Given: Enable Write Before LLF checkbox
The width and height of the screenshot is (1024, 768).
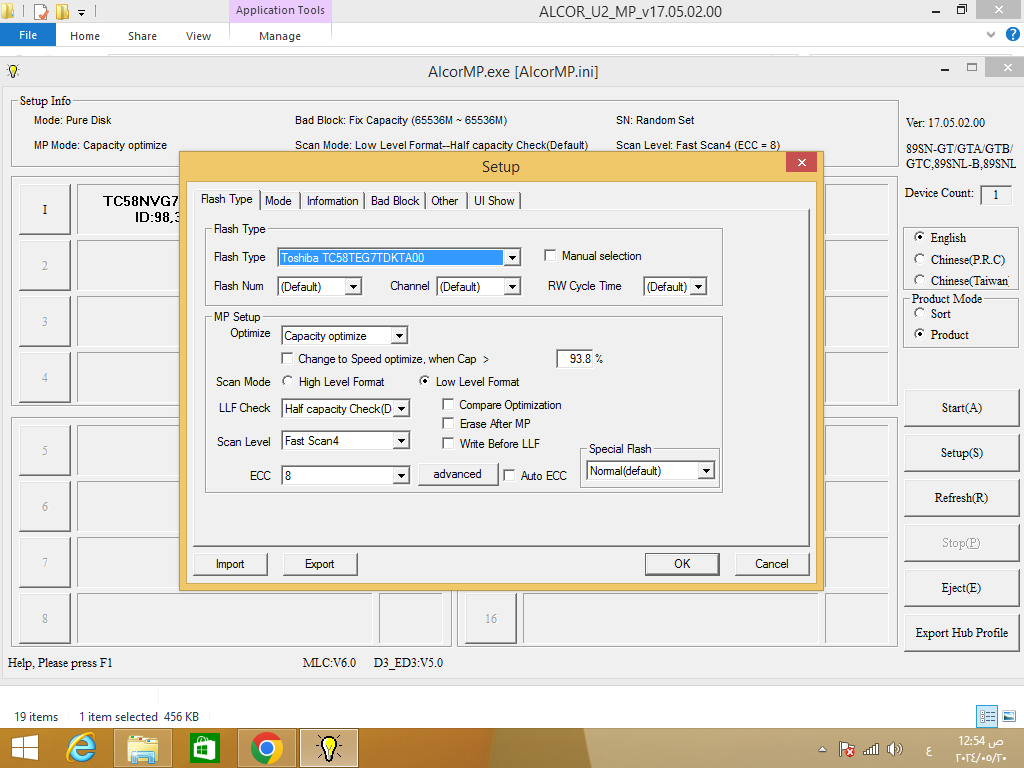Looking at the screenshot, I should [448, 443].
